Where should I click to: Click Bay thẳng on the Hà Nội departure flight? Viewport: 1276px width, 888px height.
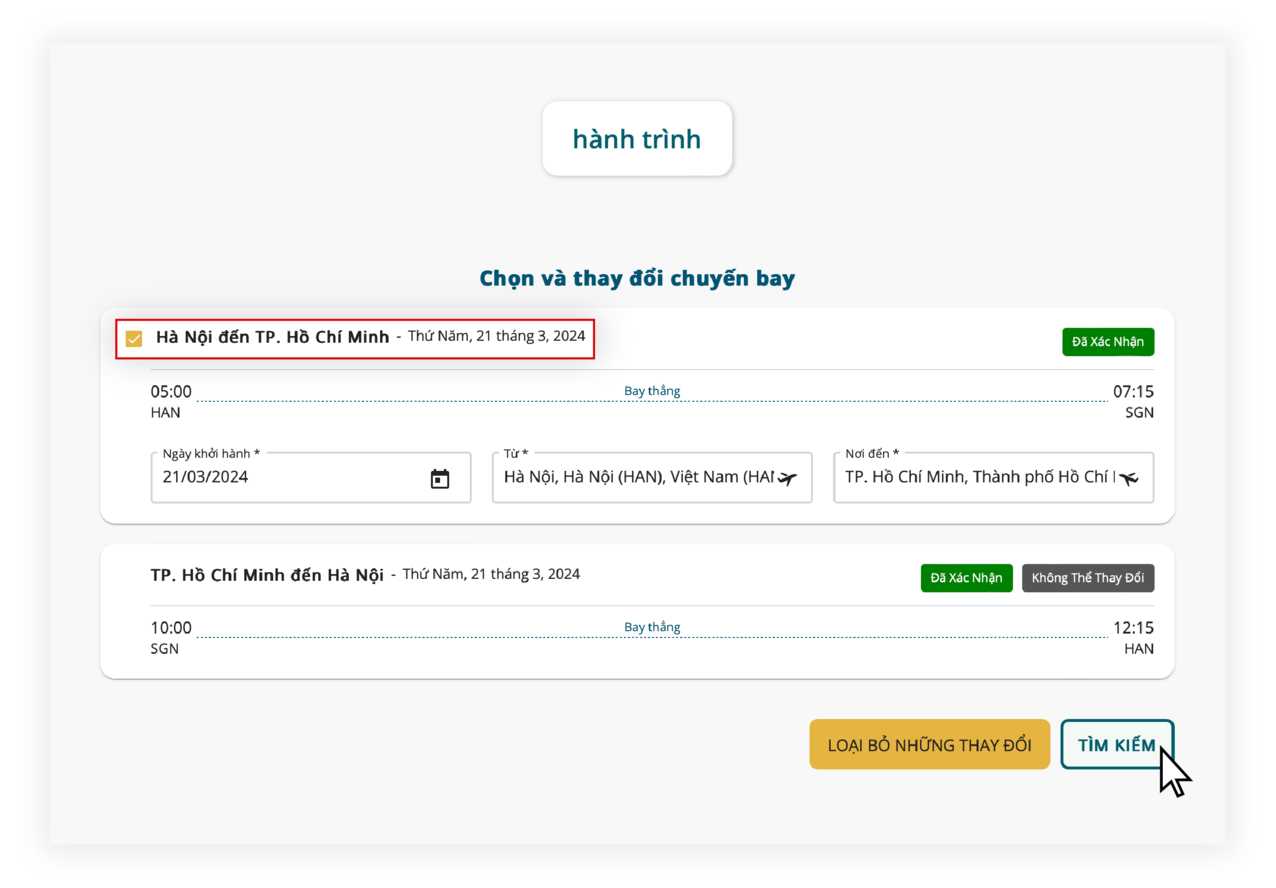652,390
